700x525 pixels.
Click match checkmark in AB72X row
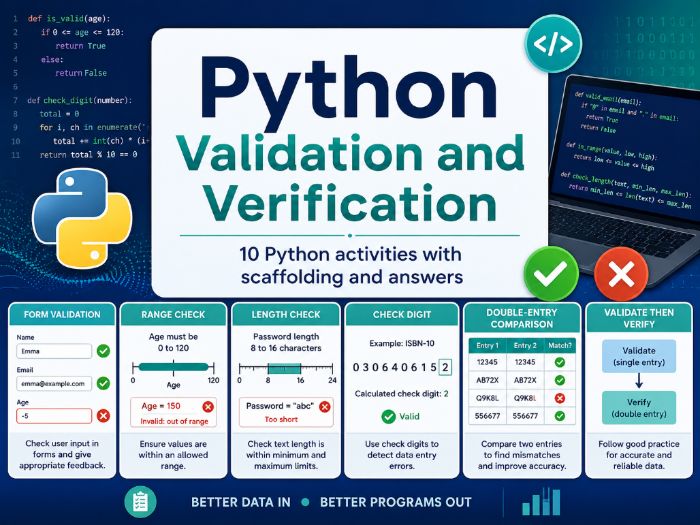559,380
